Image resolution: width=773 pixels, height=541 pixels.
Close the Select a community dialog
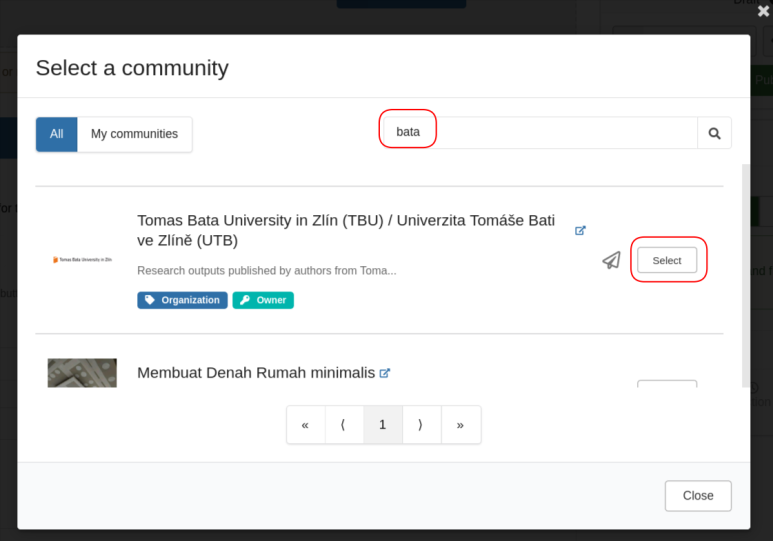tap(698, 496)
